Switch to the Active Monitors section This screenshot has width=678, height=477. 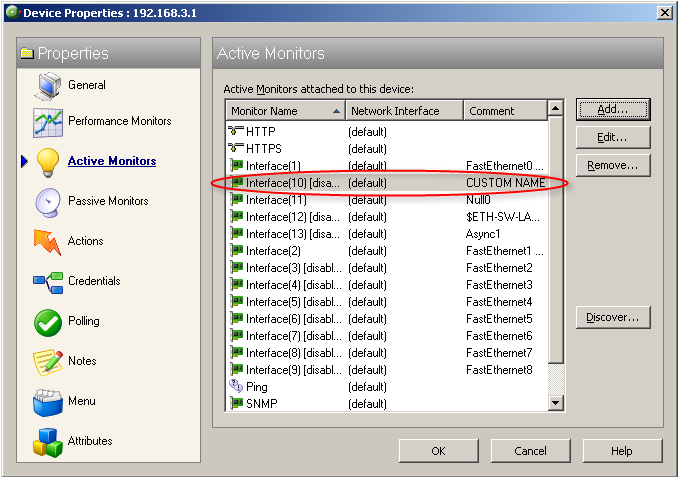point(111,161)
